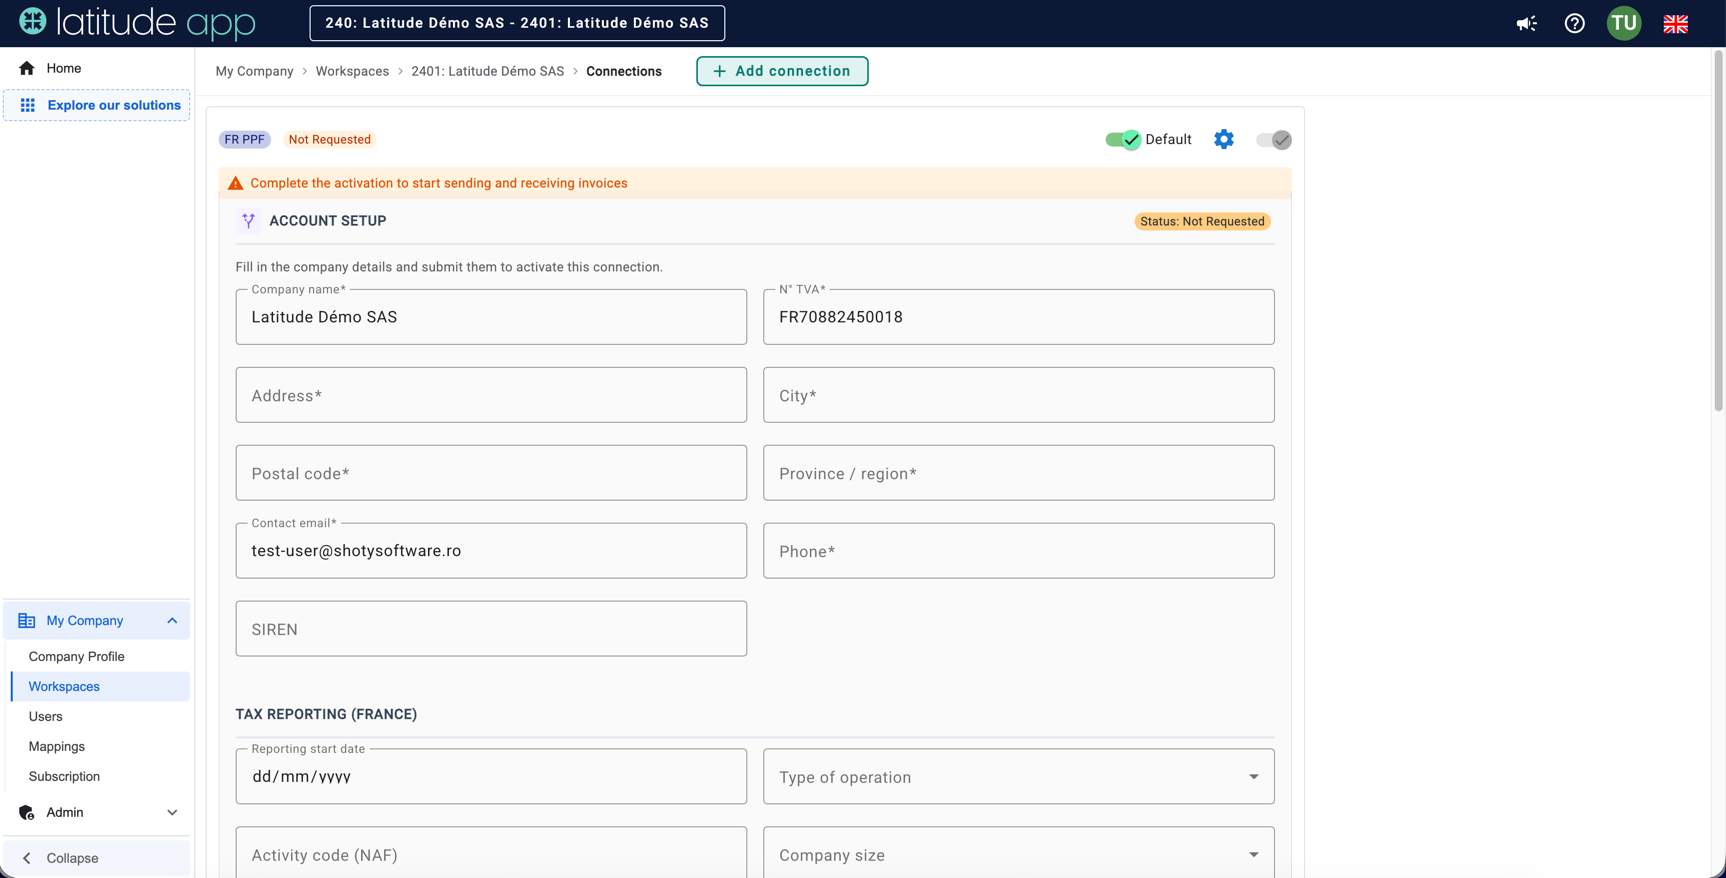Navigate to 2401: Latitude Démo SAS breadcrumb
This screenshot has height=878, width=1726.
[x=488, y=71]
